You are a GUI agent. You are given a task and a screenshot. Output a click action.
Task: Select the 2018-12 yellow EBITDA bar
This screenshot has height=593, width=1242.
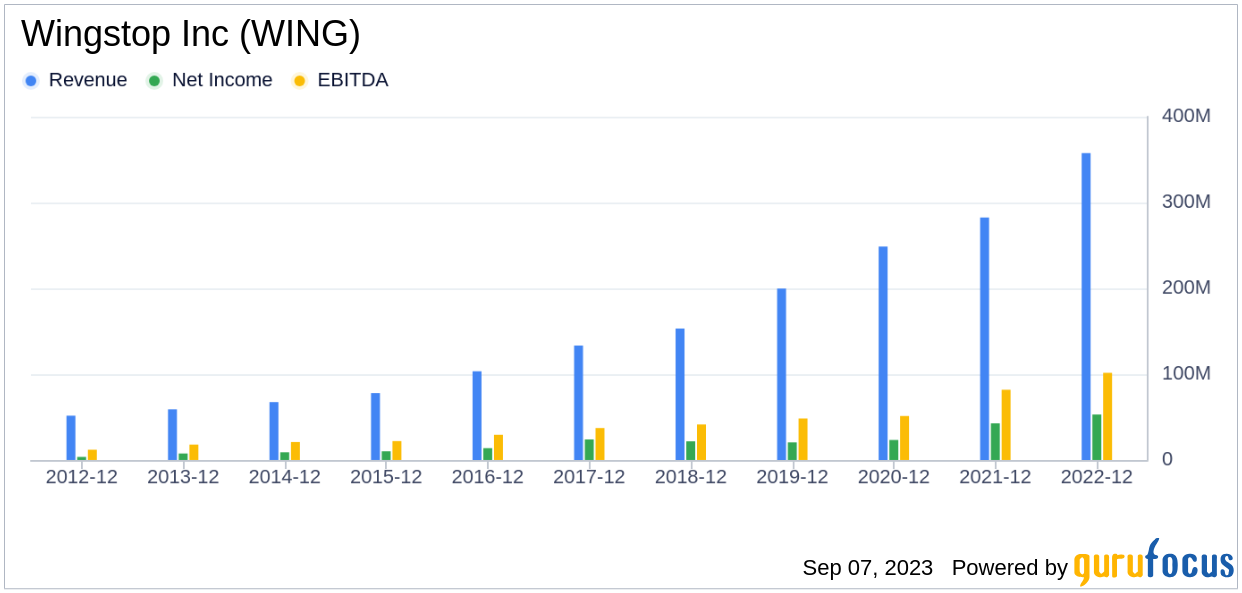[702, 443]
